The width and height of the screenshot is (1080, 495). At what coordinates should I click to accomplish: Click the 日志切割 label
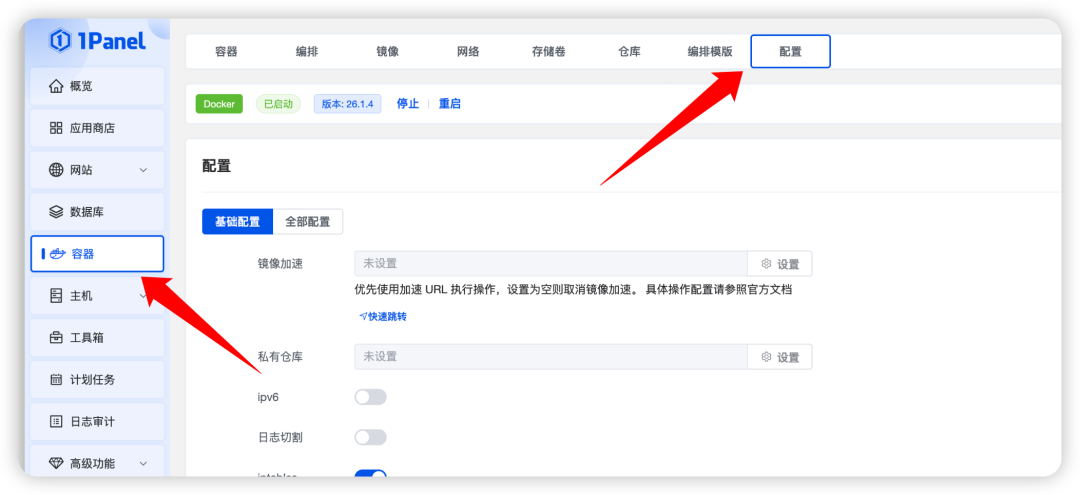click(x=280, y=437)
